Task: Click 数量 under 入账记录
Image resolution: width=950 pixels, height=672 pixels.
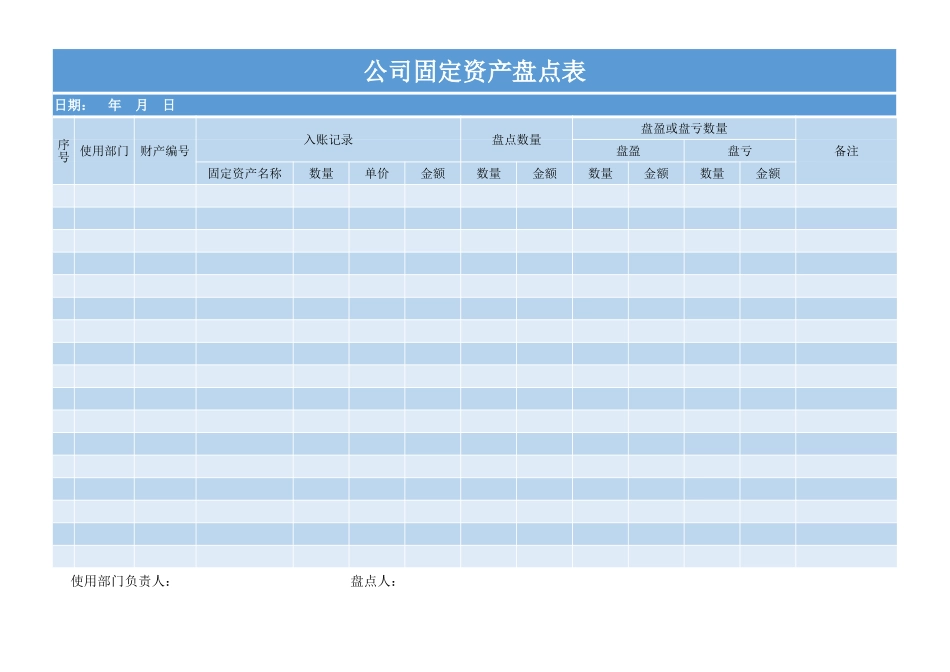Action: pos(321,173)
